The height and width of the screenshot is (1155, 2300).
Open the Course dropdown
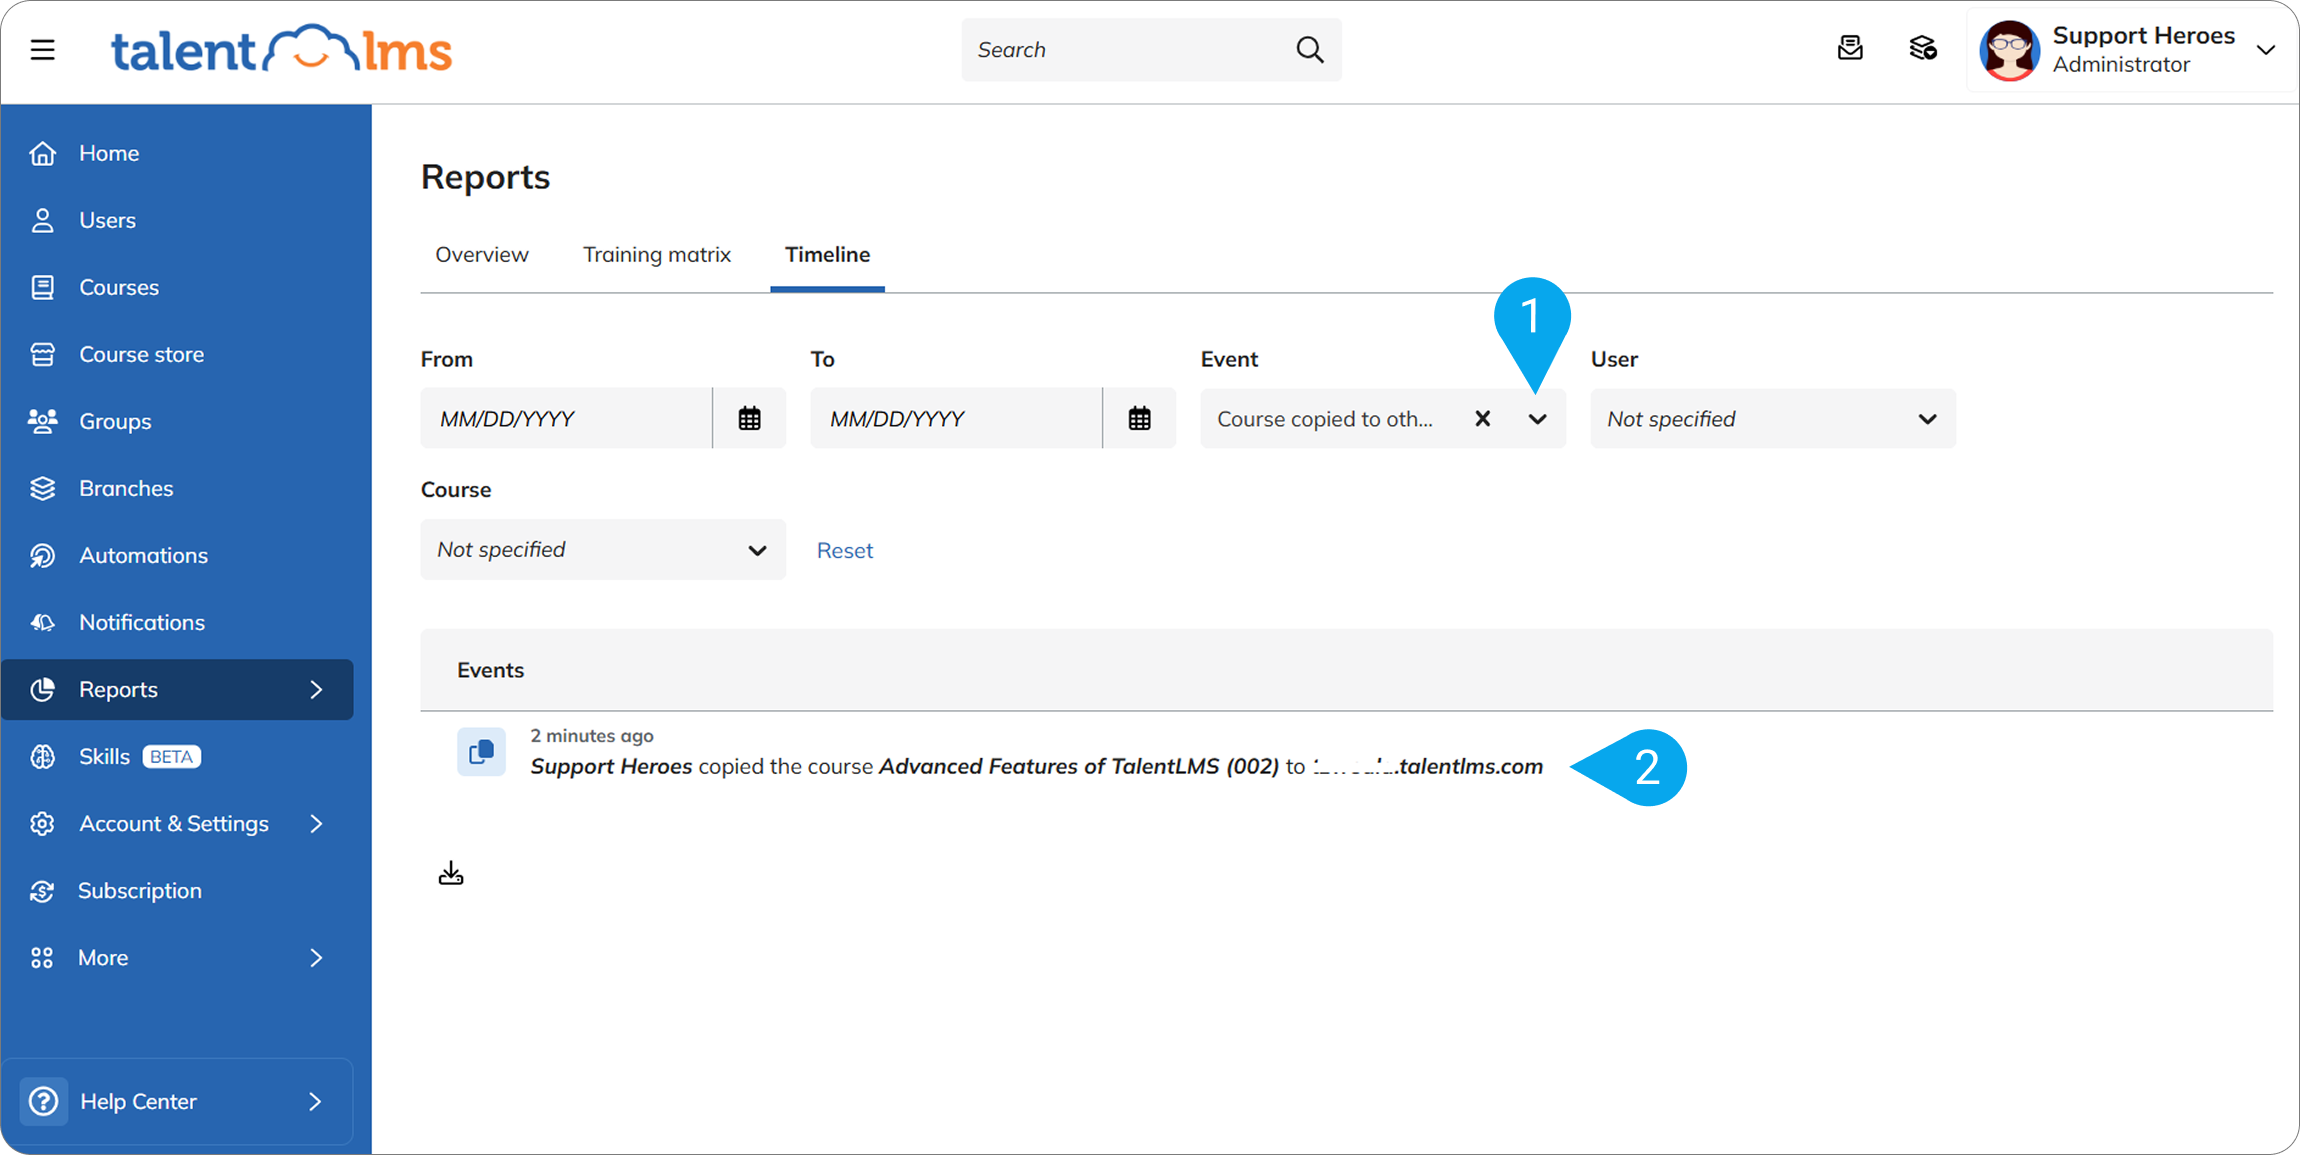(x=602, y=549)
